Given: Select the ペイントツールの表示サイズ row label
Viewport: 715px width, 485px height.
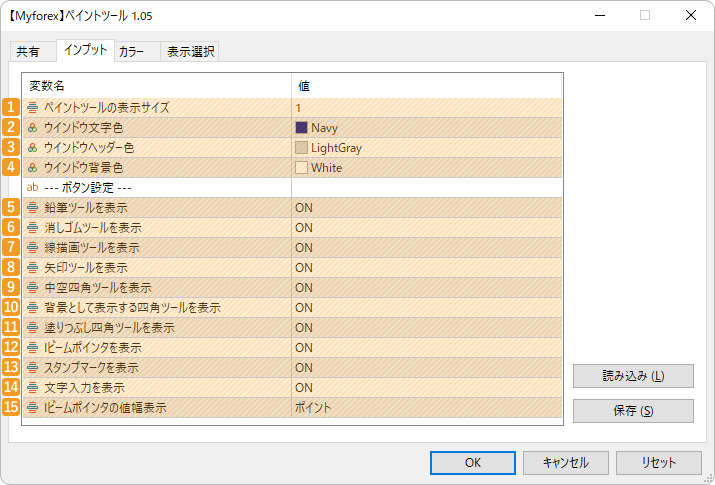Looking at the screenshot, I should point(107,108).
